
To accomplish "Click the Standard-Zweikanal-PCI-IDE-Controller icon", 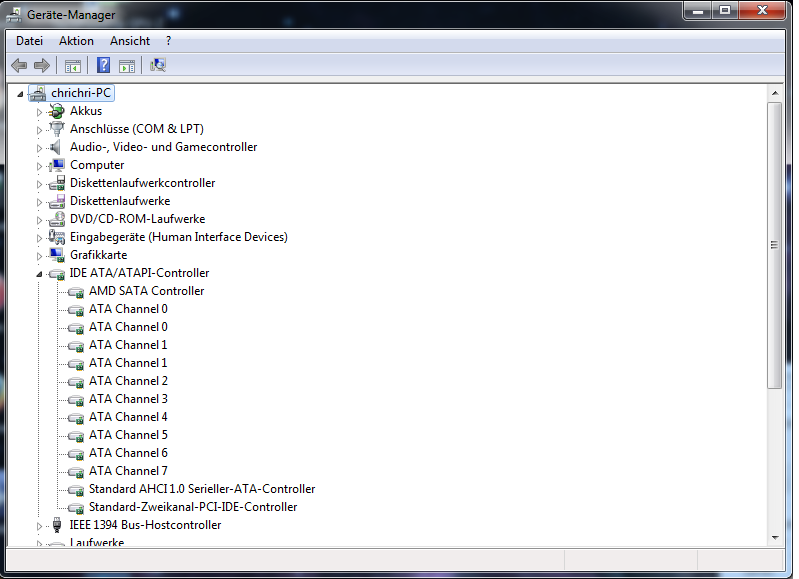I will click(x=76, y=508).
